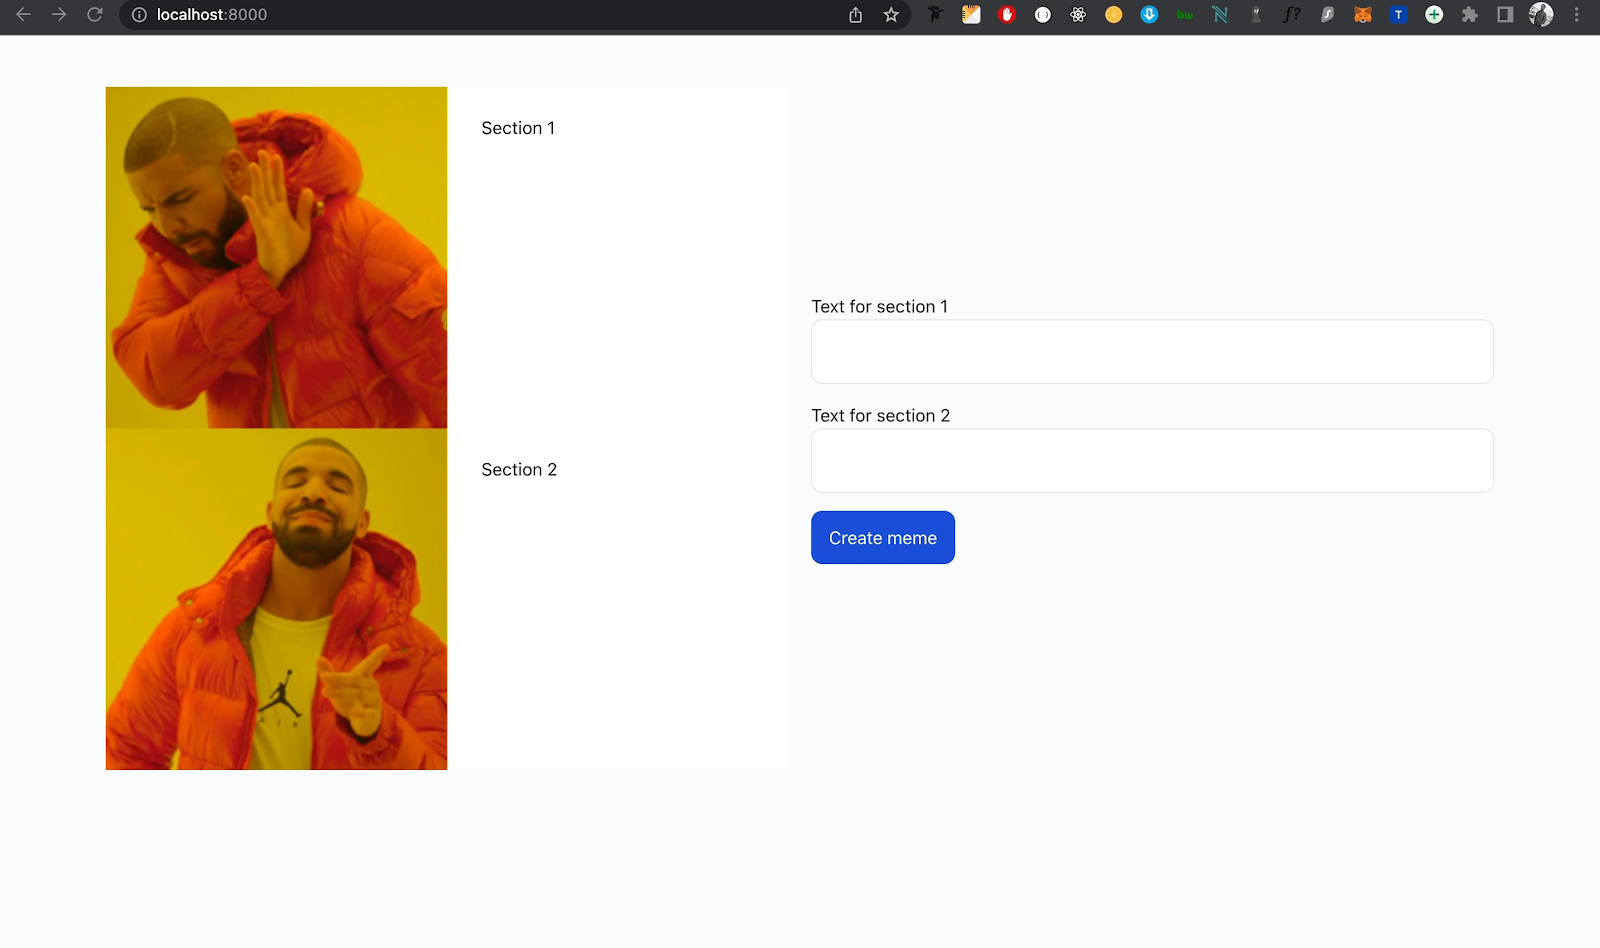Open the red stop-hand blocker extension
The width and height of the screenshot is (1600, 948).
[1007, 15]
